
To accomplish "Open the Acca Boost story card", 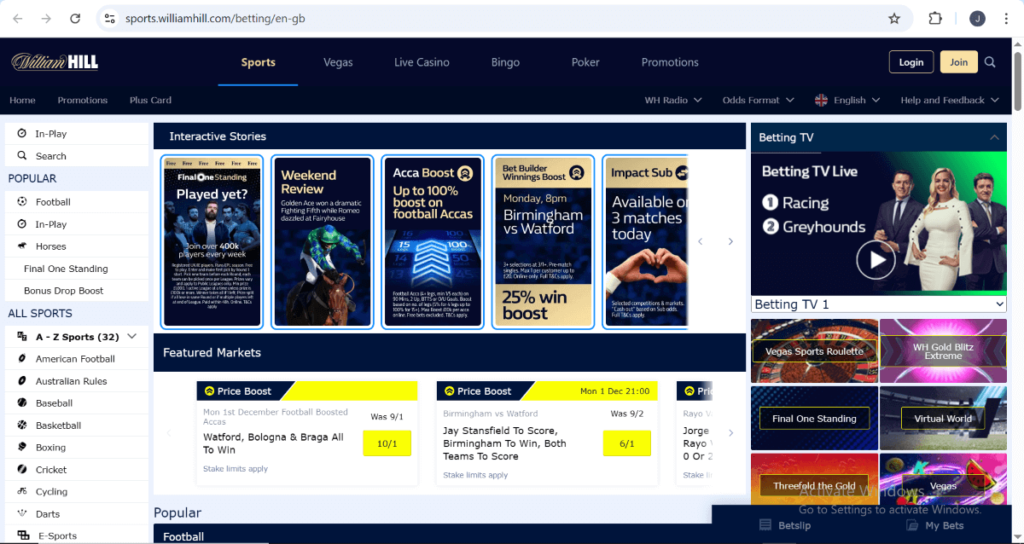I will point(432,242).
